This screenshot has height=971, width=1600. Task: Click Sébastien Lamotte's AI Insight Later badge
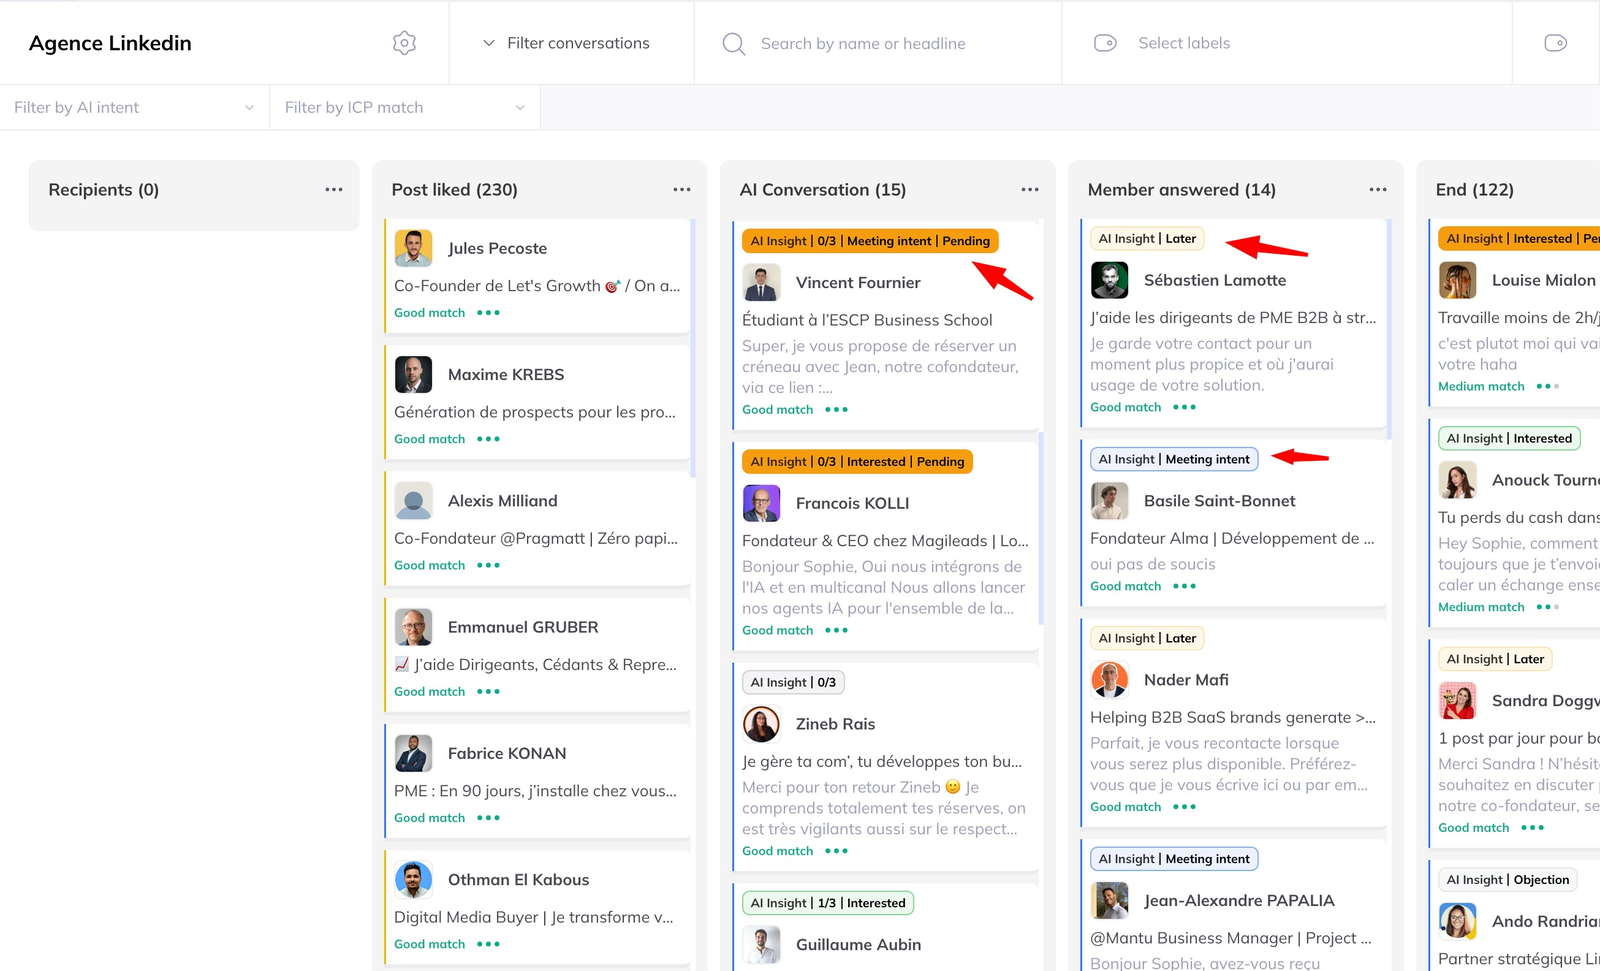1147,239
